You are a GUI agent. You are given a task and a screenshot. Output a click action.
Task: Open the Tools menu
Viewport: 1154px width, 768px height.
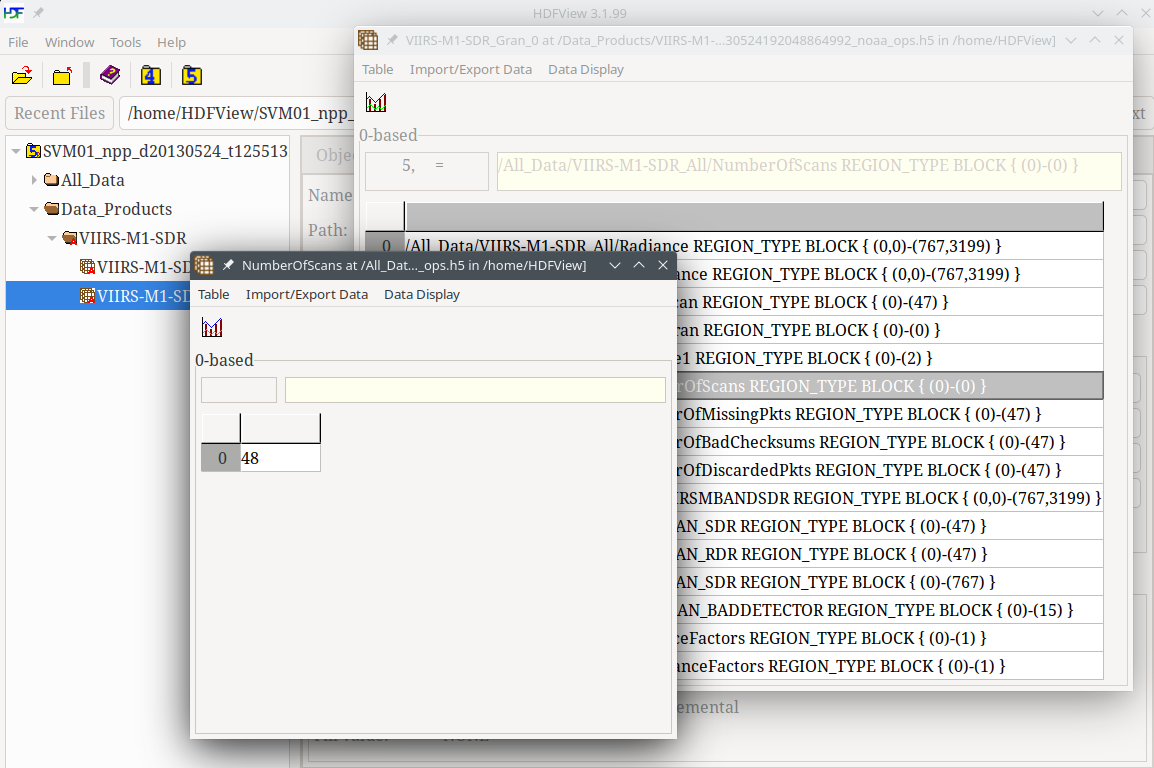coord(125,42)
